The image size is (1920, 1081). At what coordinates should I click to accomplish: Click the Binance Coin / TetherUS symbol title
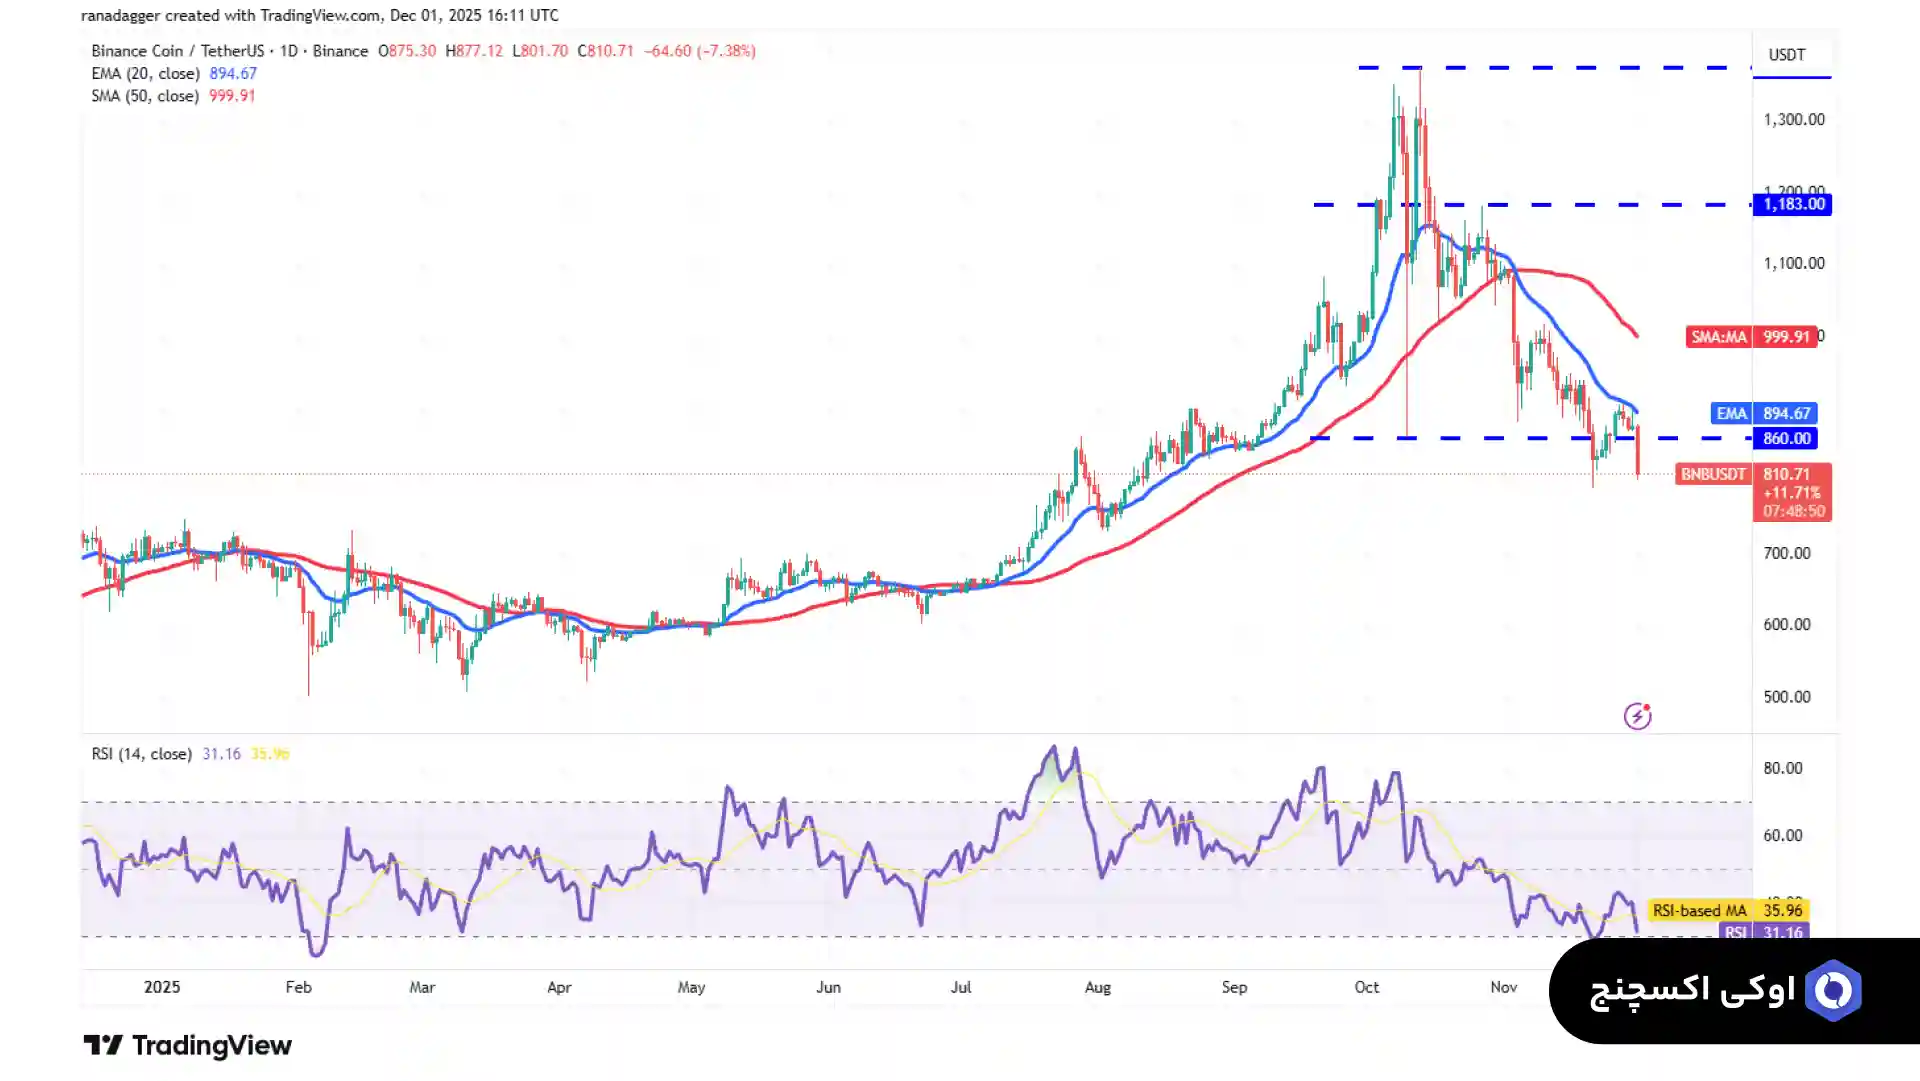[177, 51]
